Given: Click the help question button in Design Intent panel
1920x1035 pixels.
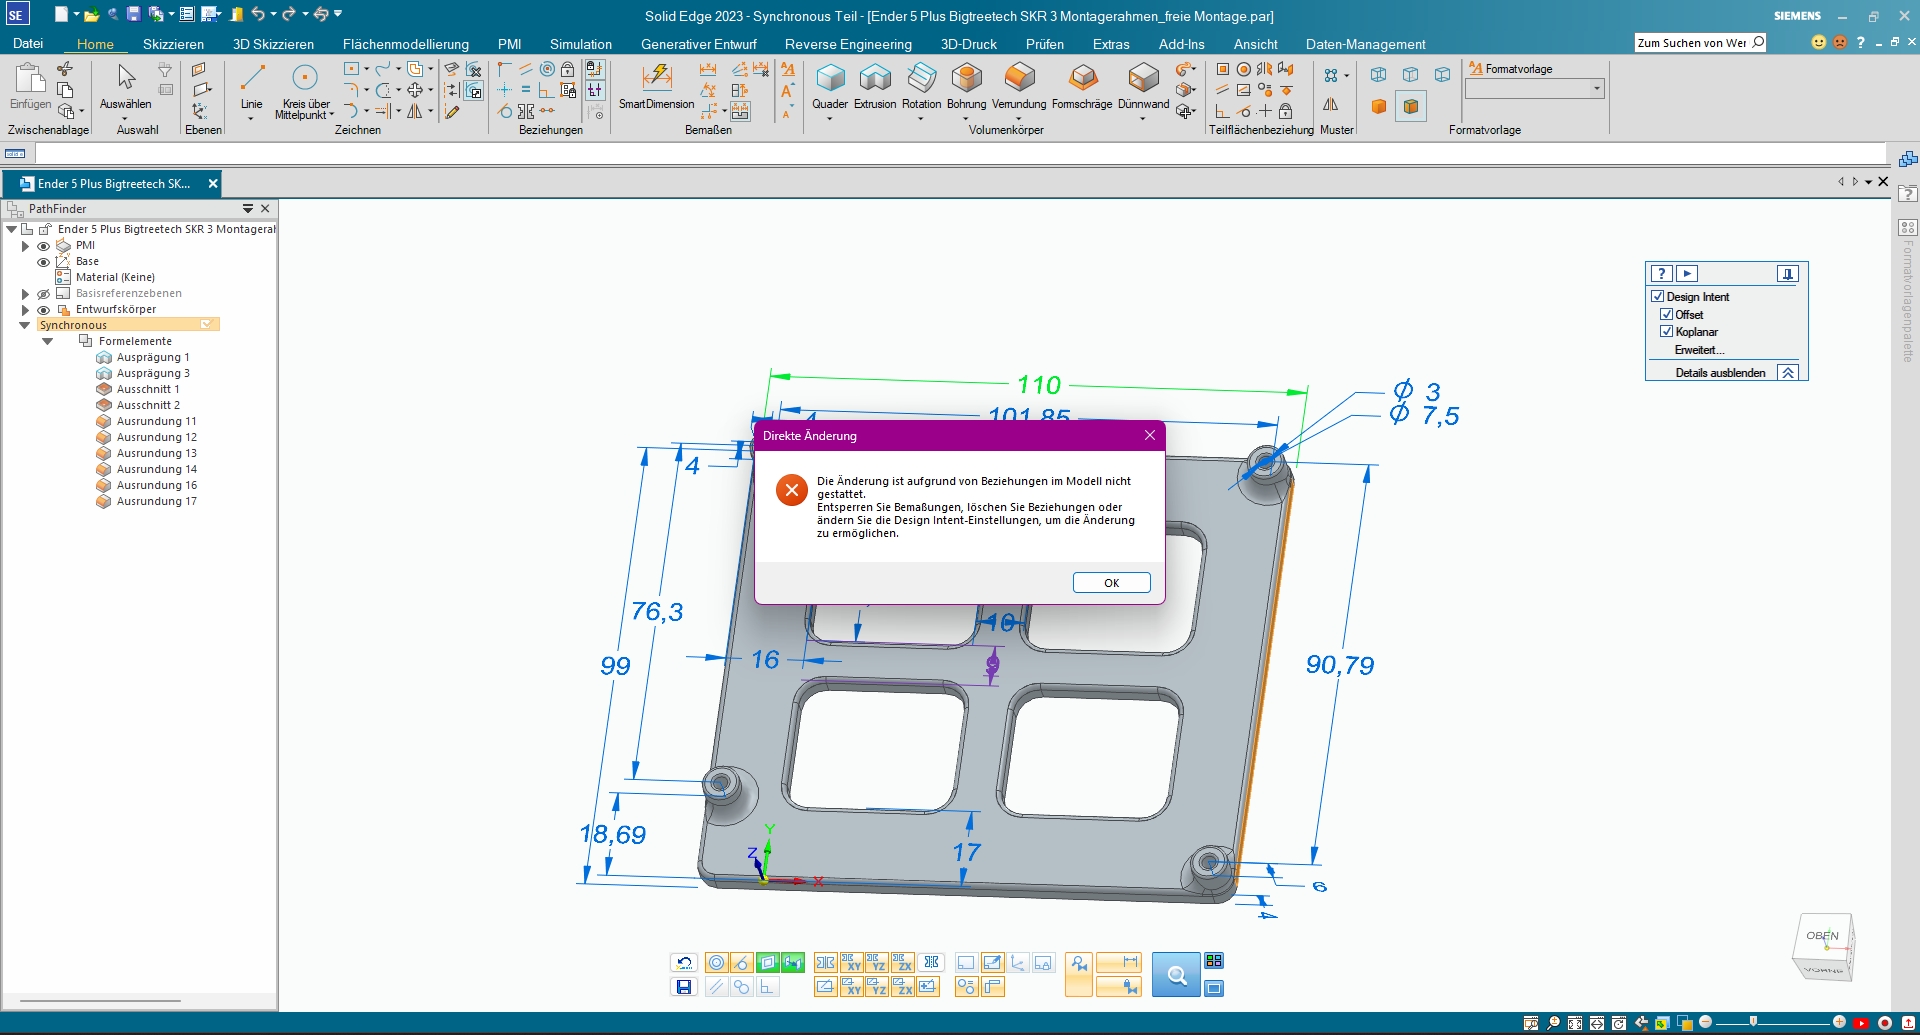Looking at the screenshot, I should [x=1661, y=274].
